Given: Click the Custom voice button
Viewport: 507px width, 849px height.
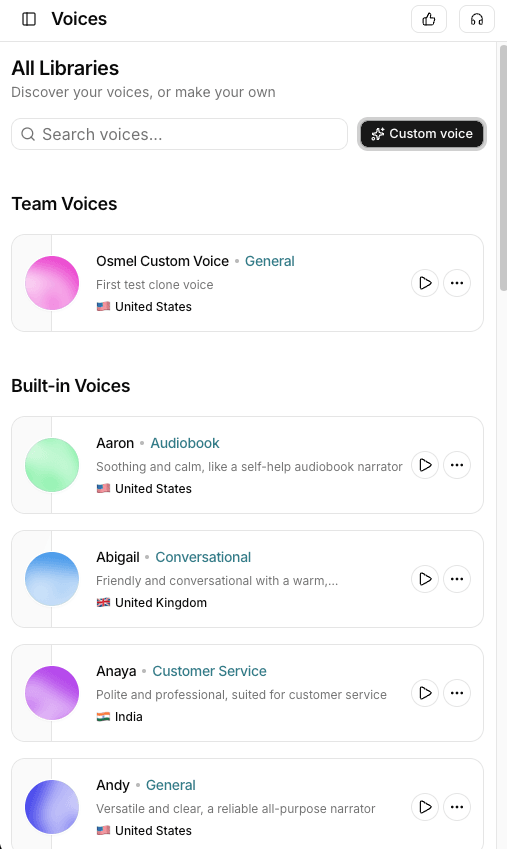Looking at the screenshot, I should (x=422, y=134).
